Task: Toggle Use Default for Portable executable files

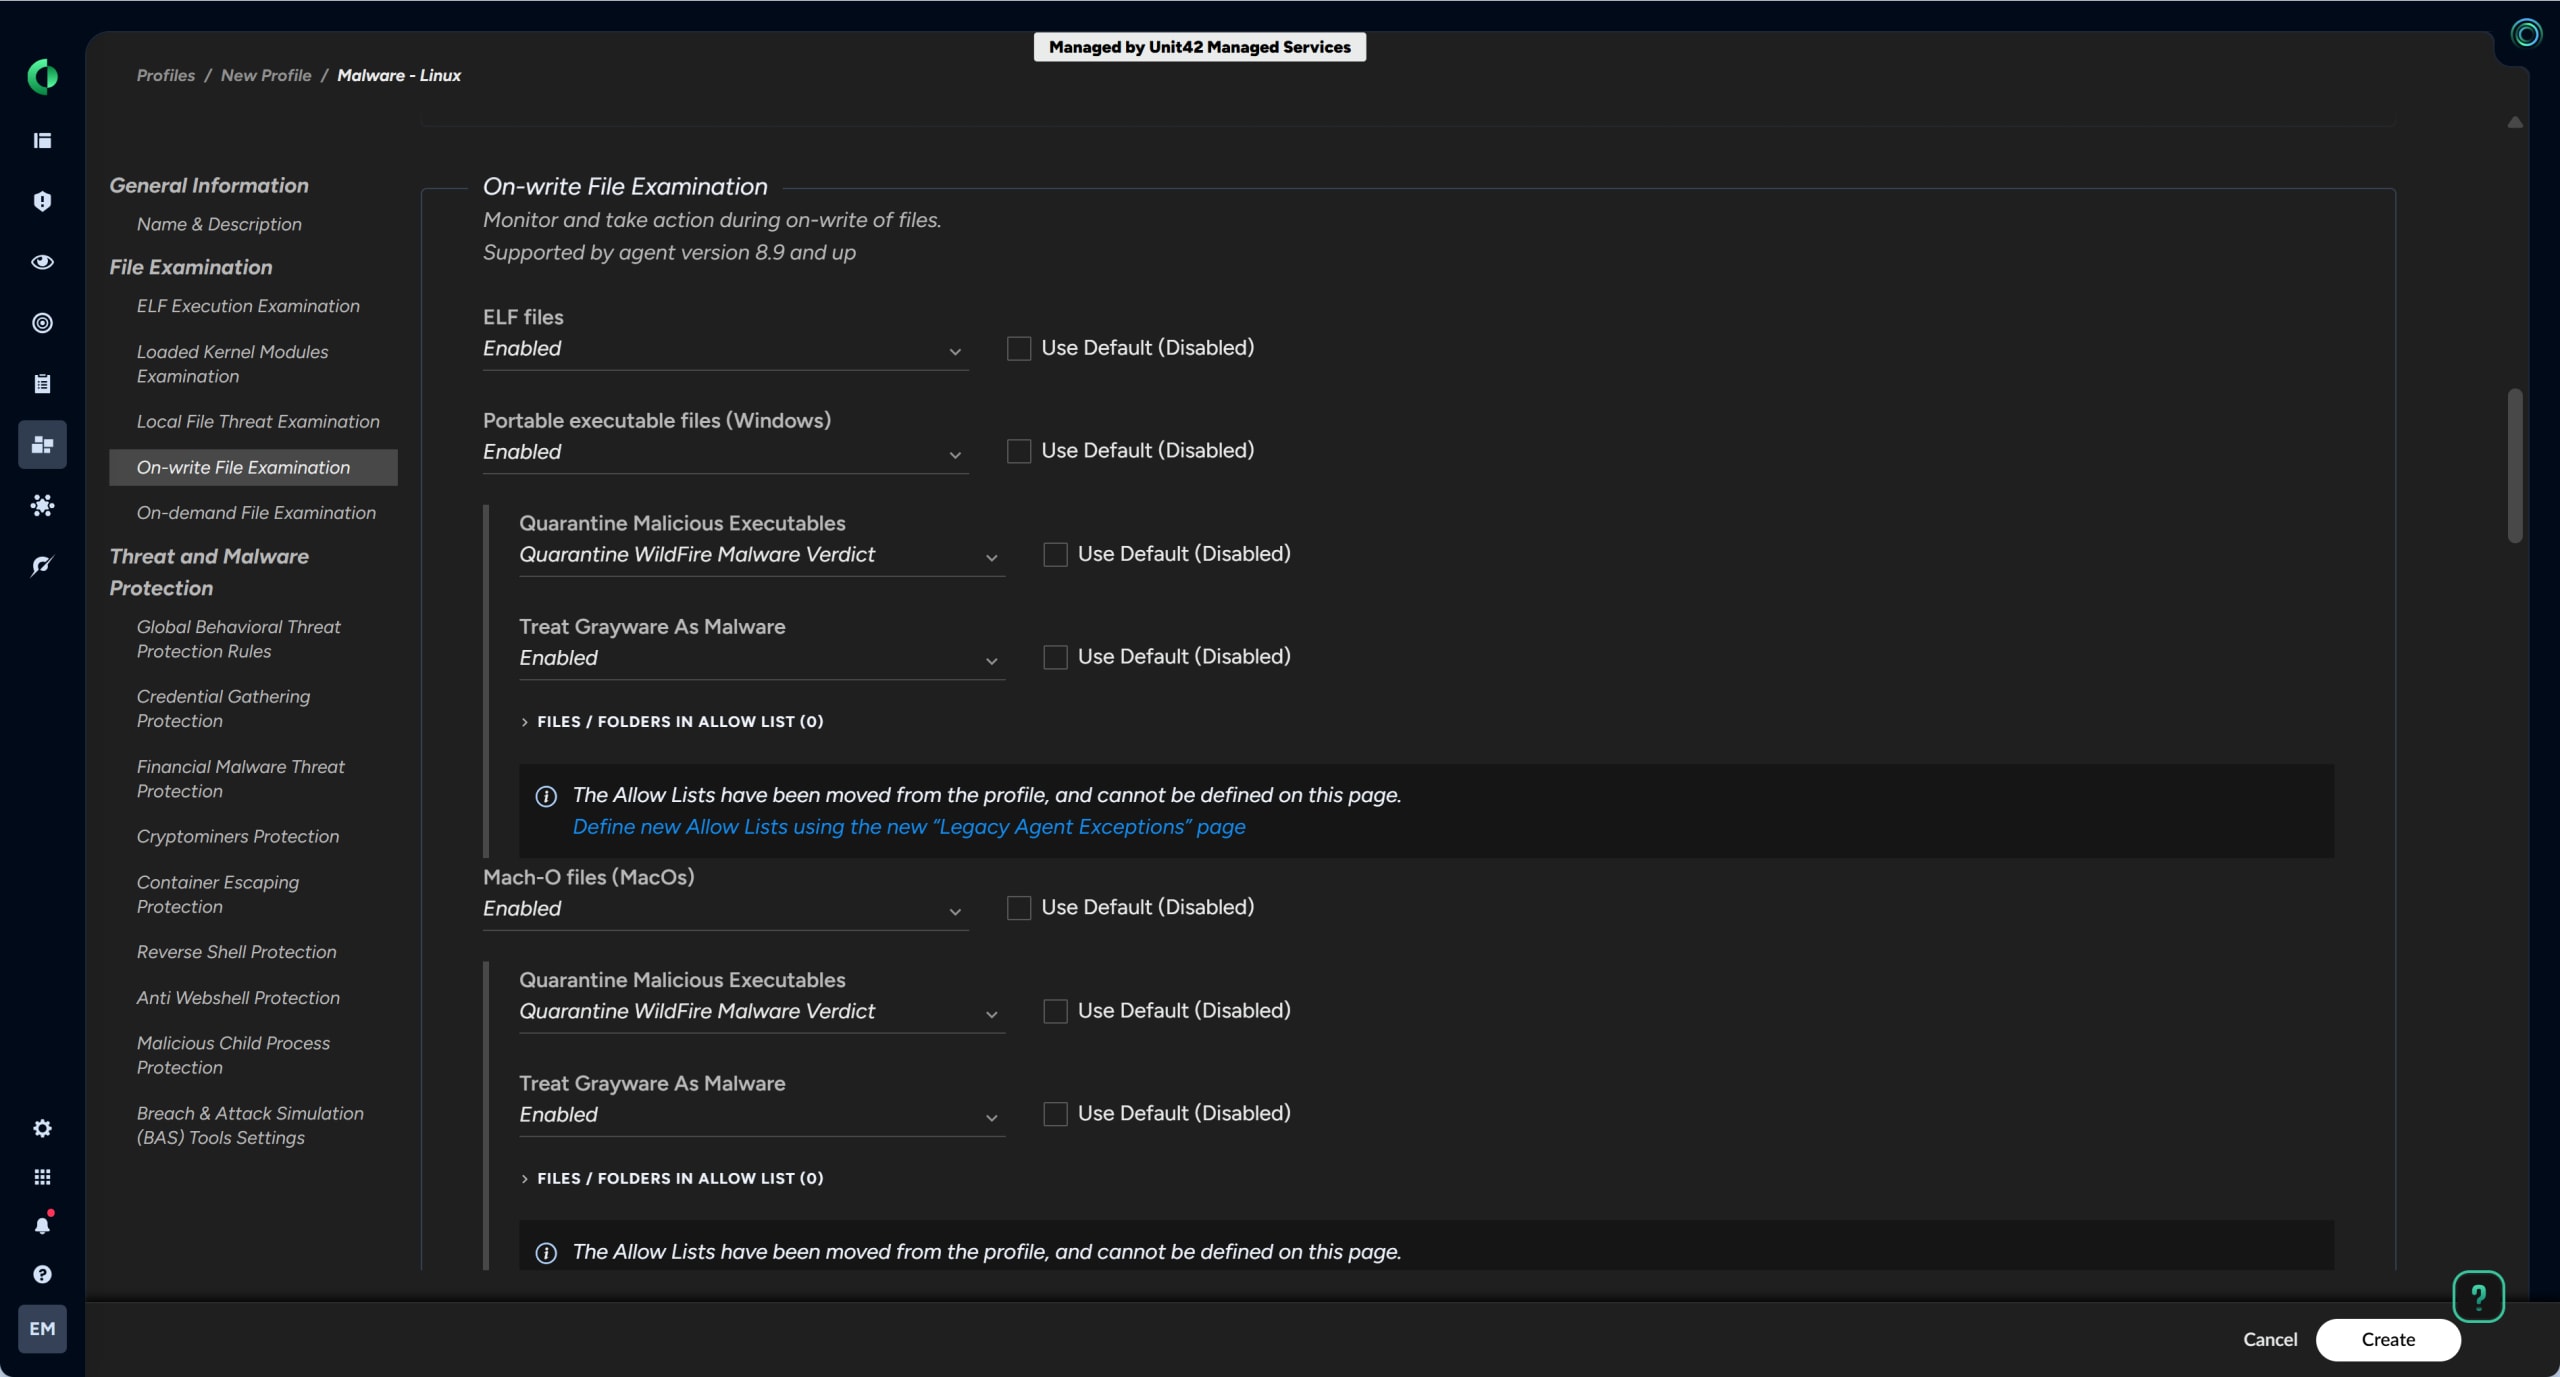Action: (1018, 451)
